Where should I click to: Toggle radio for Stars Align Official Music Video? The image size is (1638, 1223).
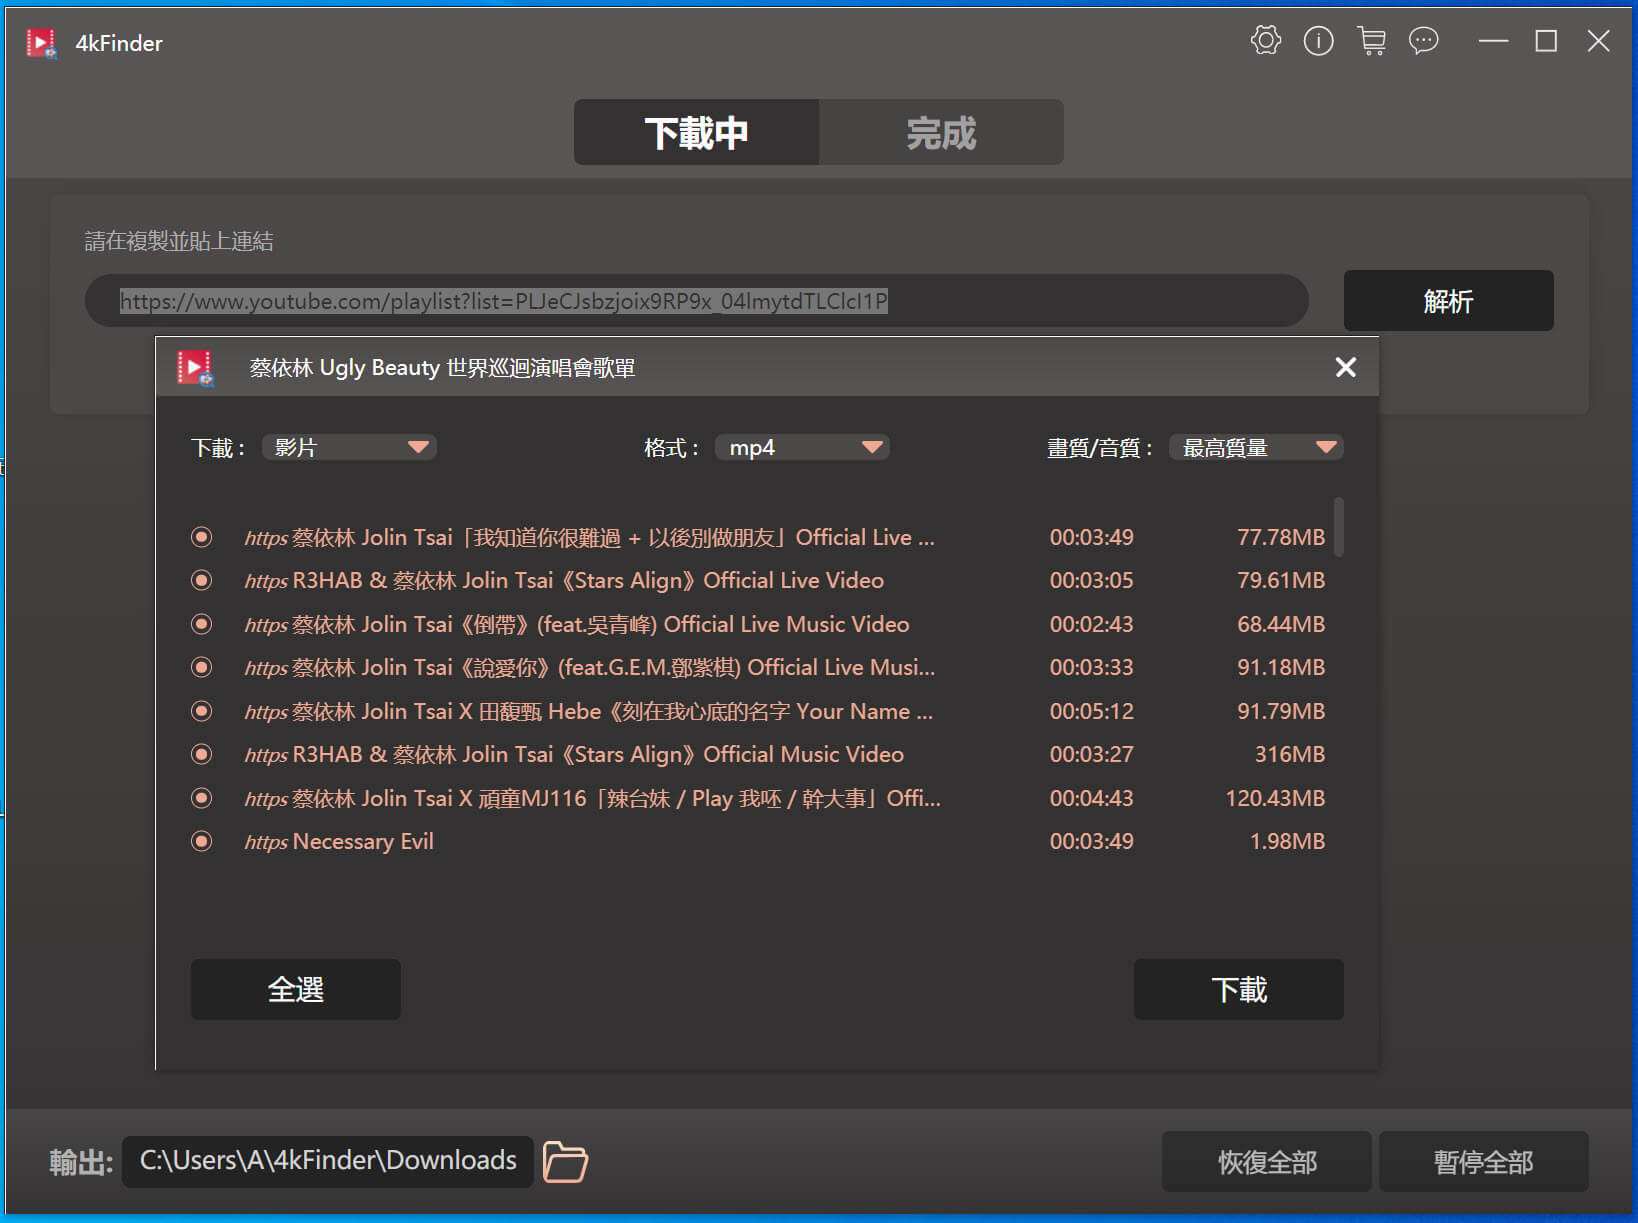click(x=201, y=754)
